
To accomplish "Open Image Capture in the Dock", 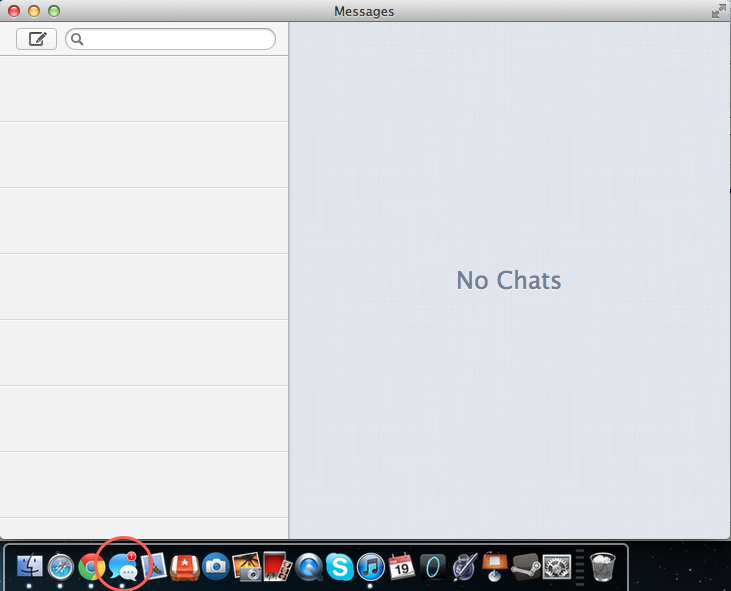I will (247, 567).
